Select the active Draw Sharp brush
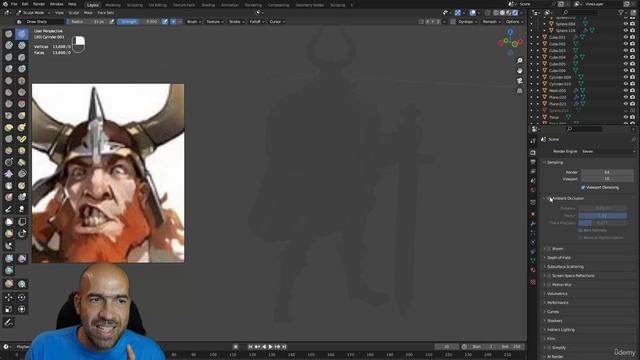This screenshot has height=360, width=640. click(x=22, y=34)
